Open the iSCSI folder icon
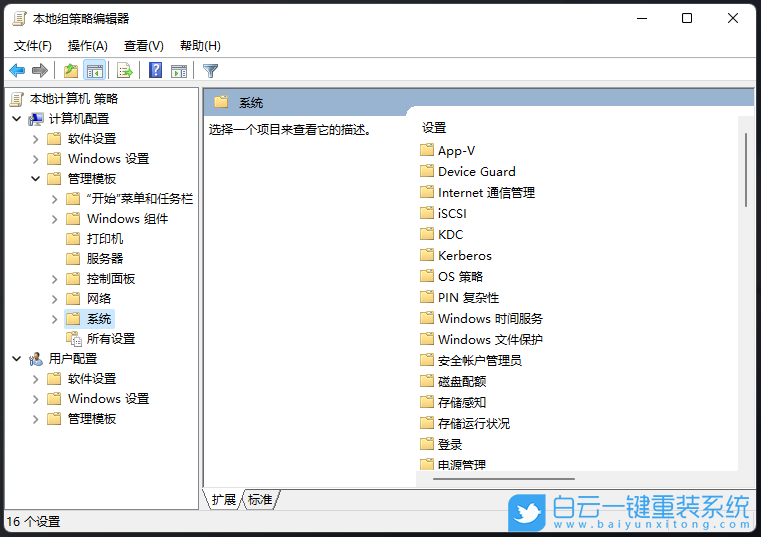761x537 pixels. (427, 213)
